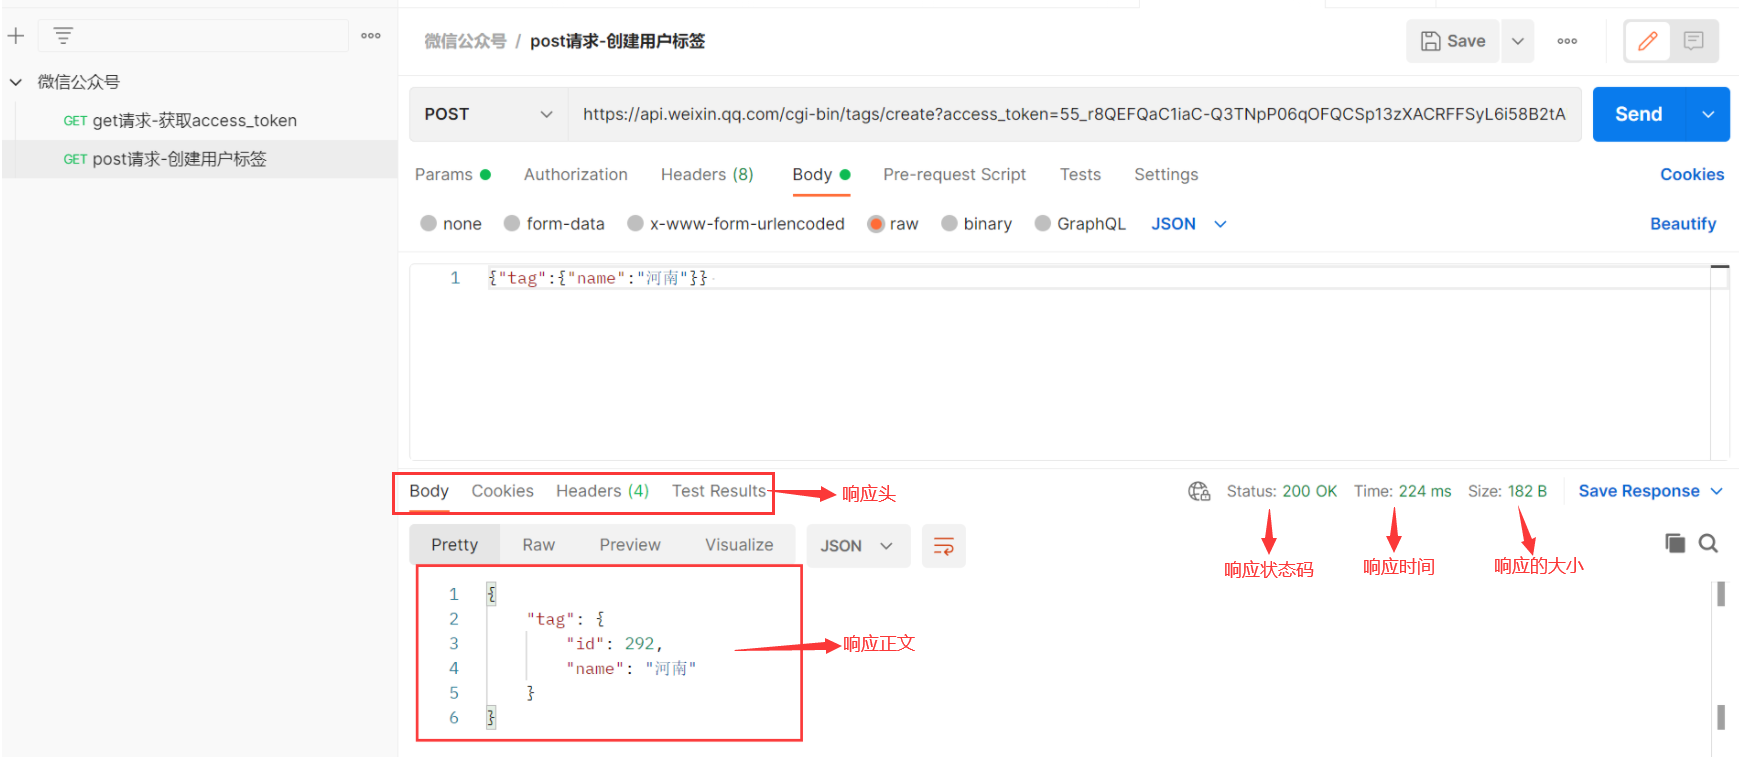Search within the response body
The height and width of the screenshot is (757, 1739).
coord(1708,543)
